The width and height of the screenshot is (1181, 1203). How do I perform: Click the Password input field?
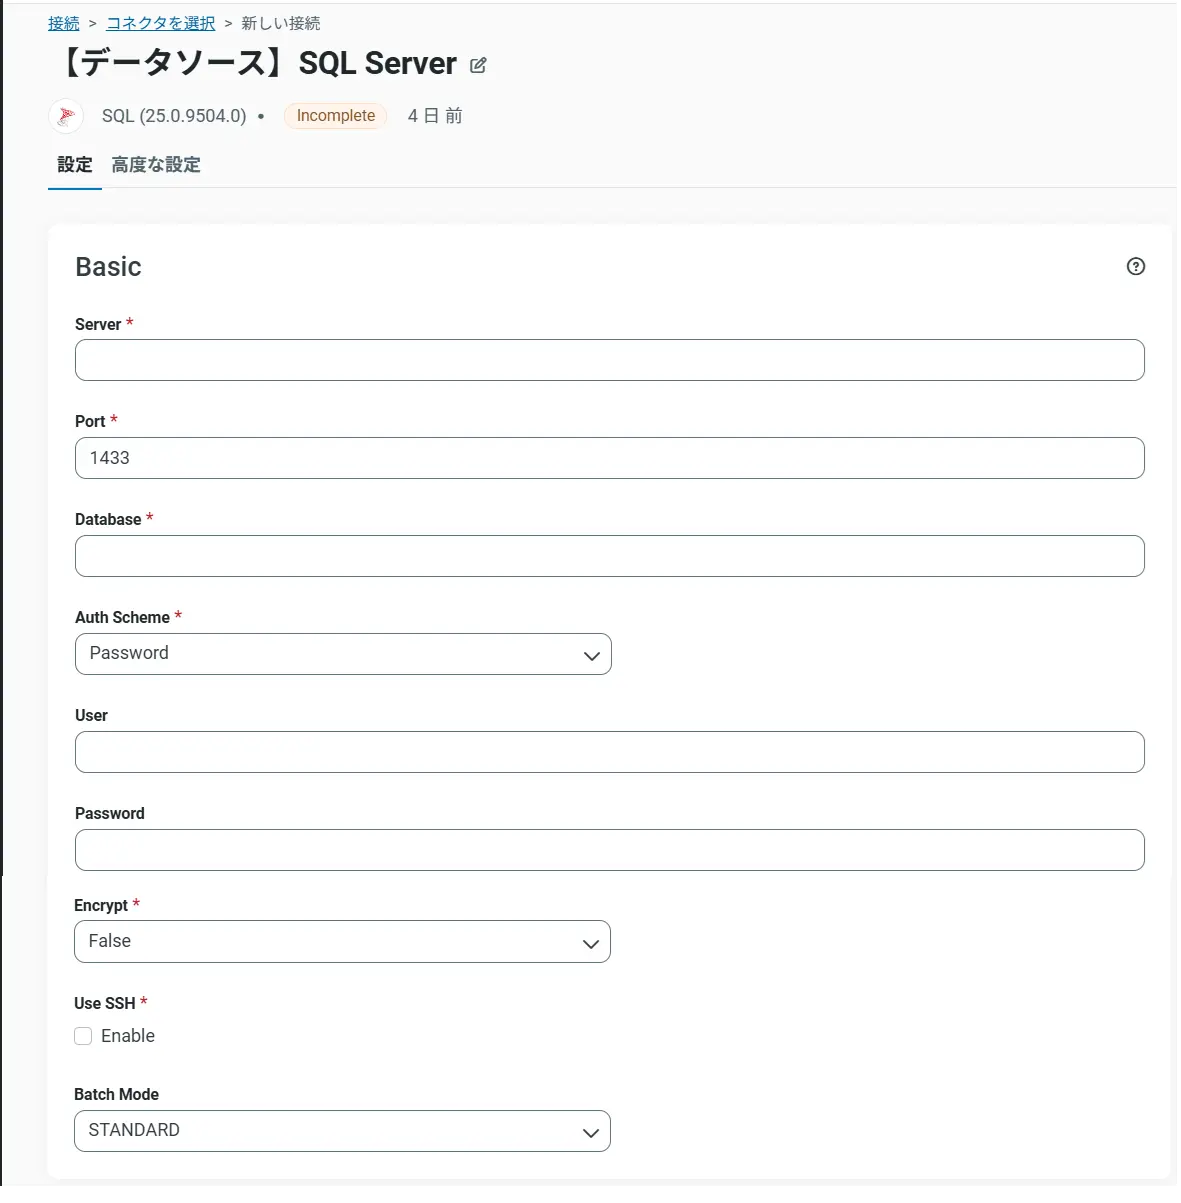click(x=609, y=850)
